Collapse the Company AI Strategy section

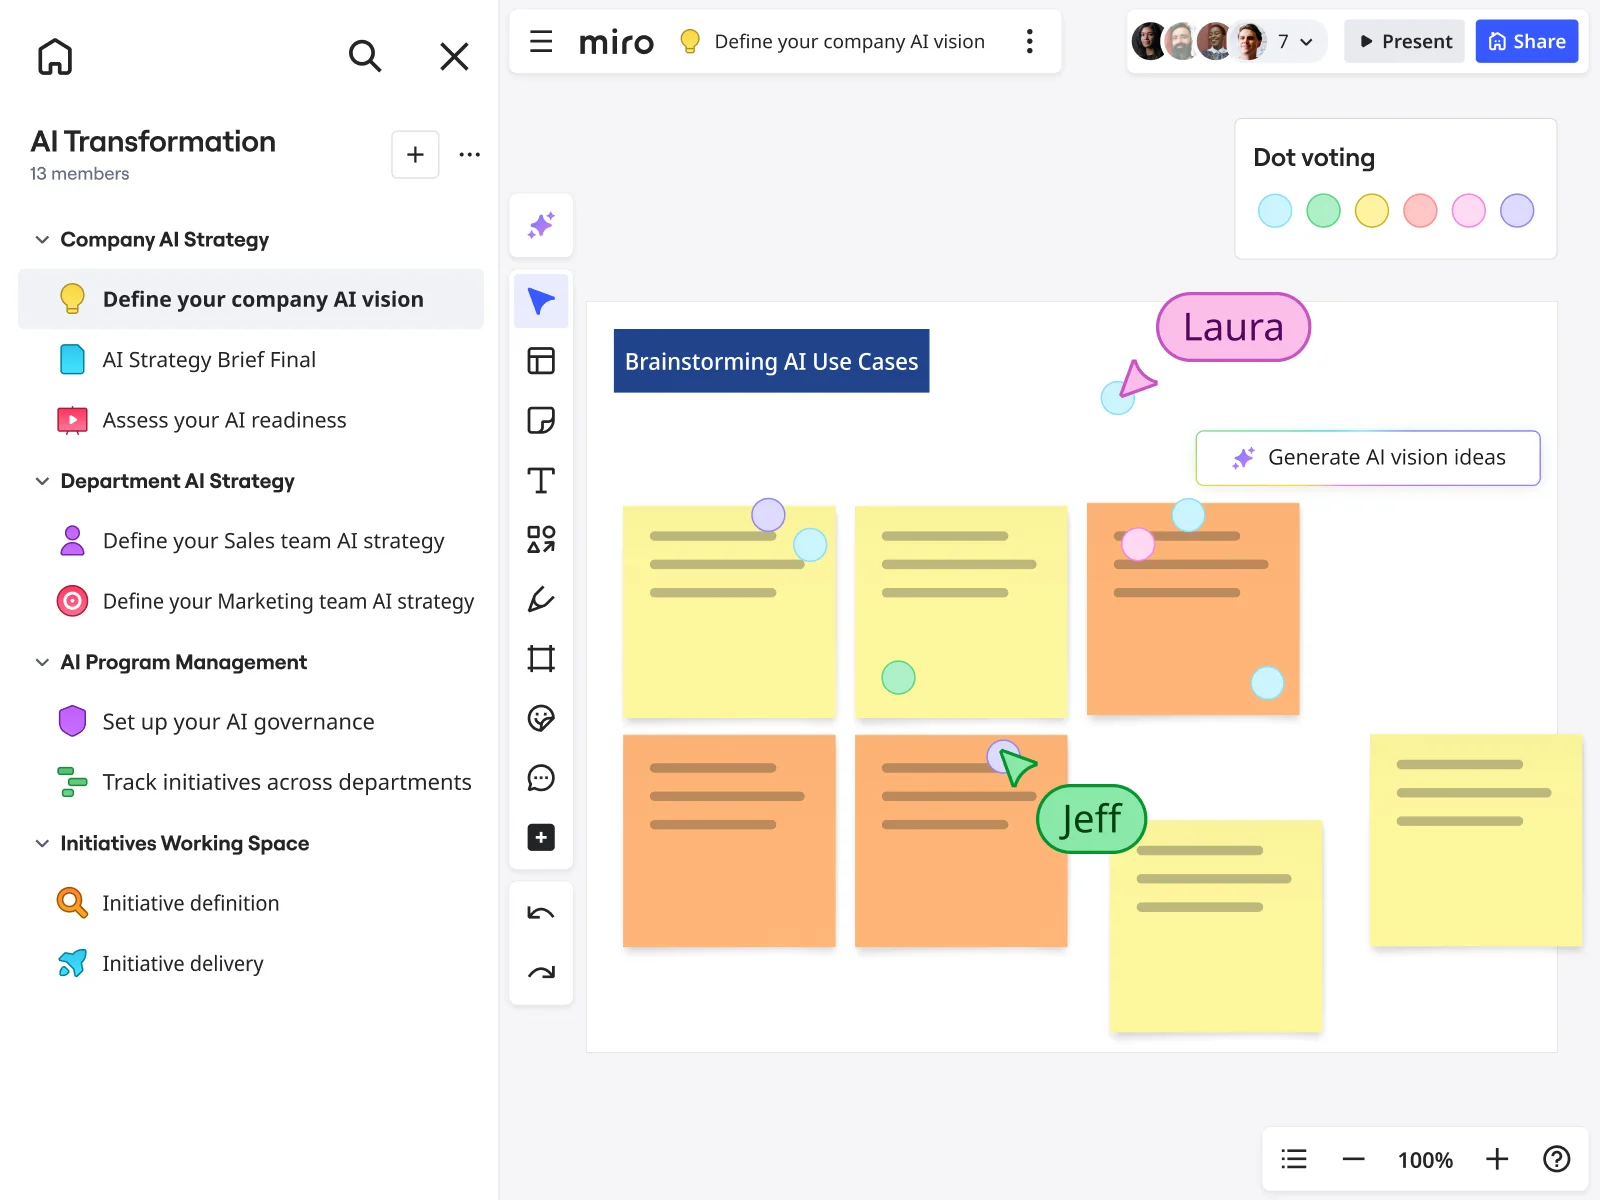[x=42, y=239]
